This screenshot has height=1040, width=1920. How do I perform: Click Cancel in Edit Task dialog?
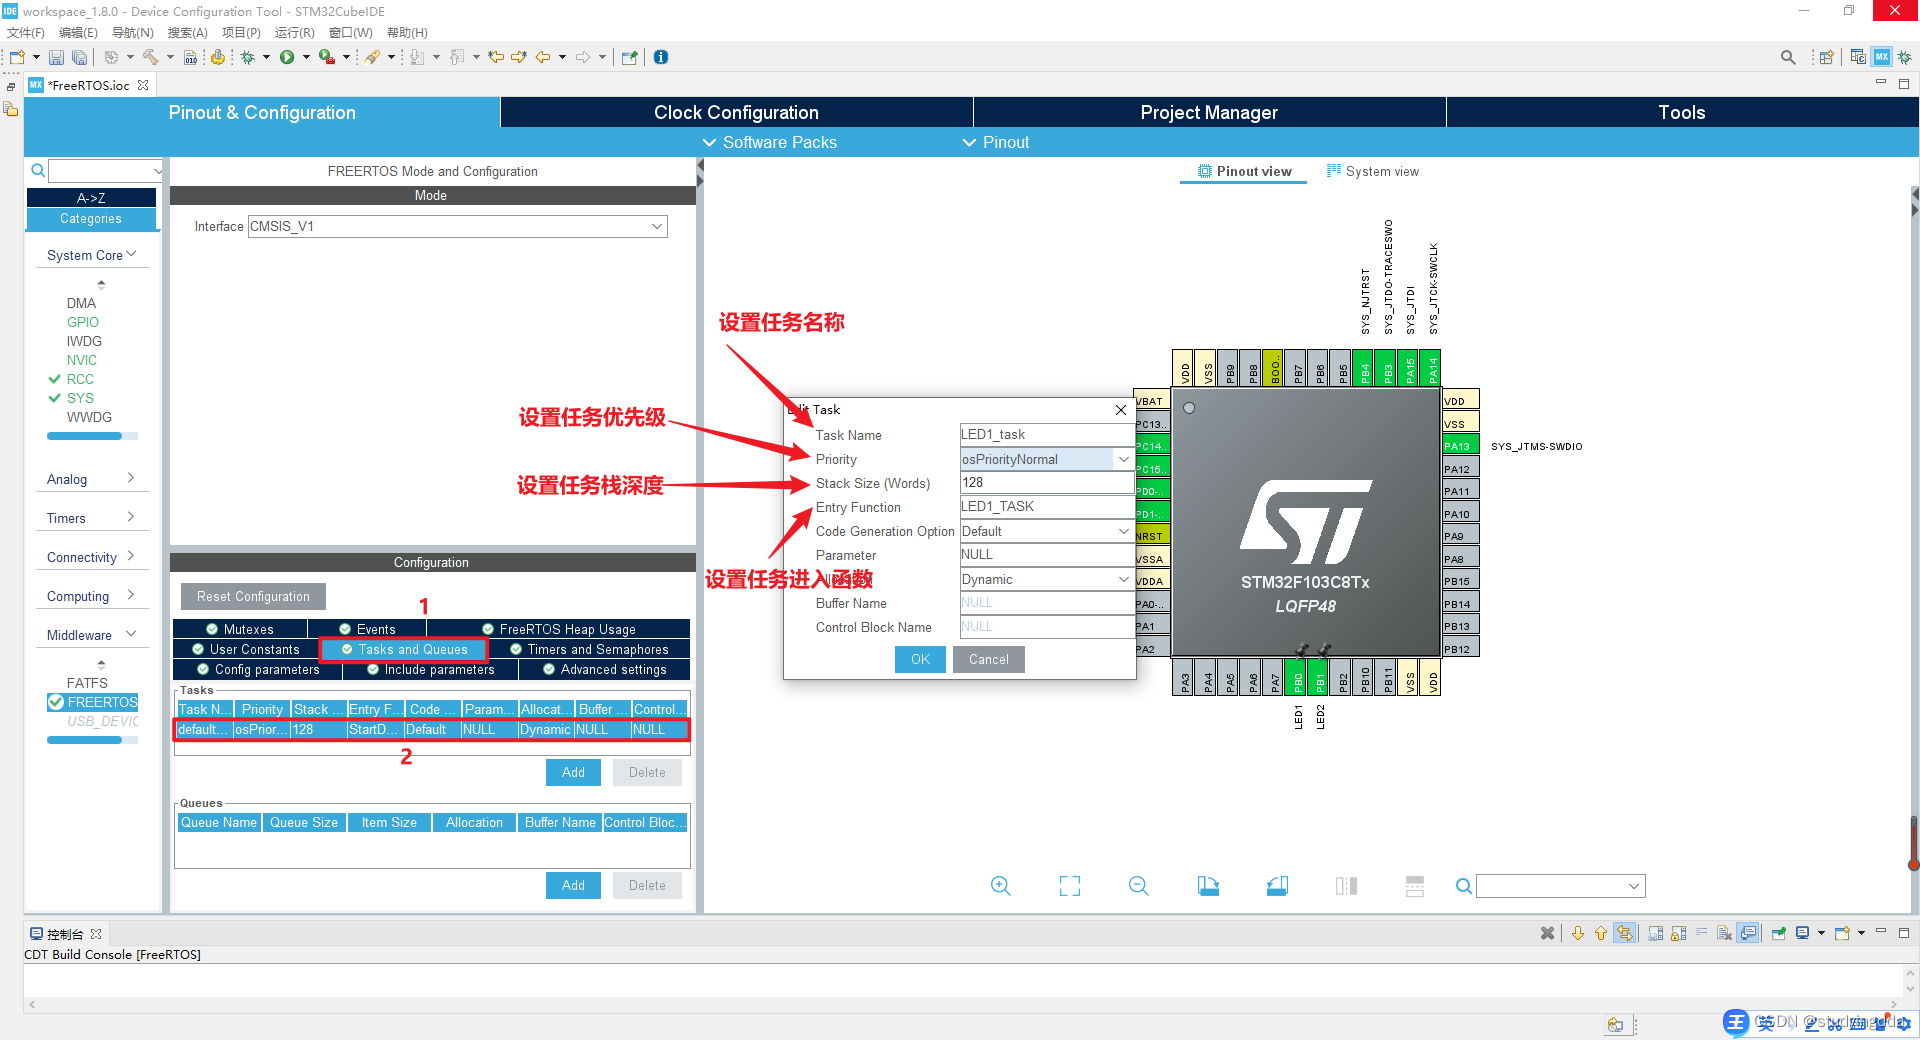coord(989,659)
